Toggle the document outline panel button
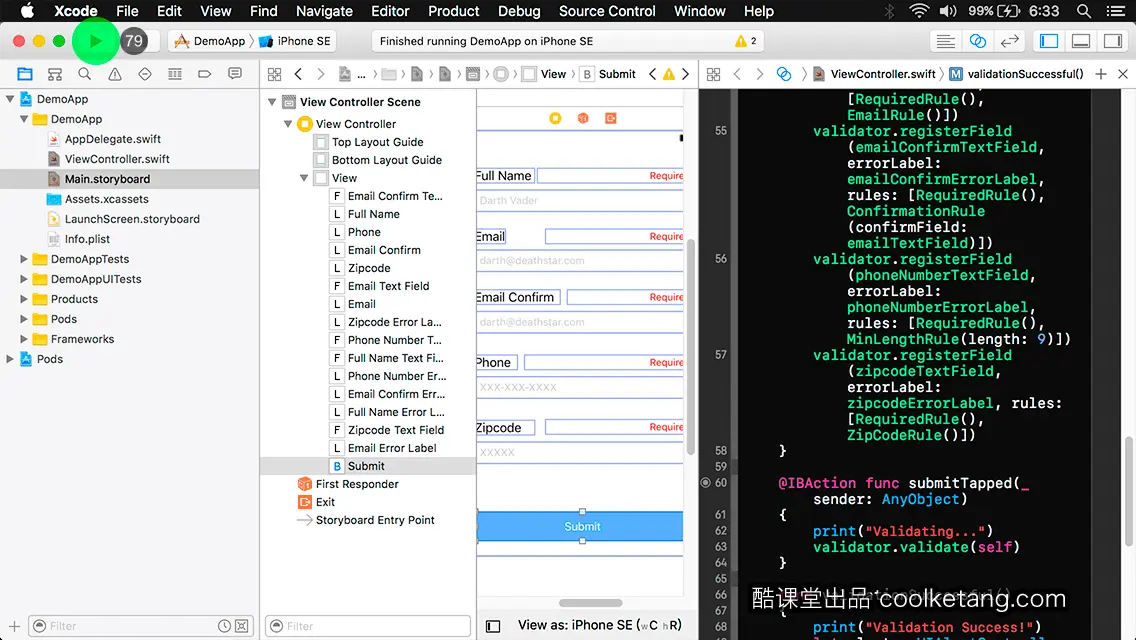The height and width of the screenshot is (640, 1136). tap(493, 626)
